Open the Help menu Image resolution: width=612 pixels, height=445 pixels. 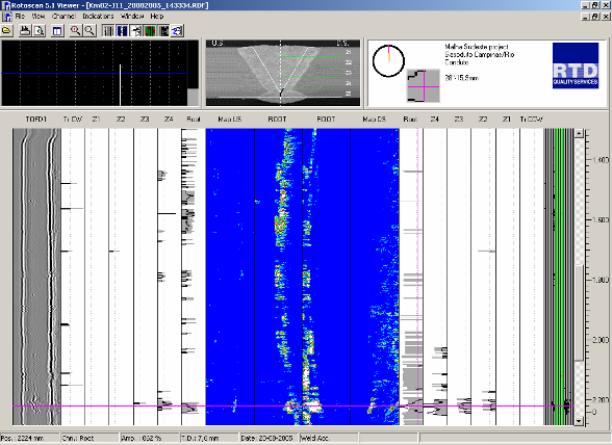click(157, 17)
